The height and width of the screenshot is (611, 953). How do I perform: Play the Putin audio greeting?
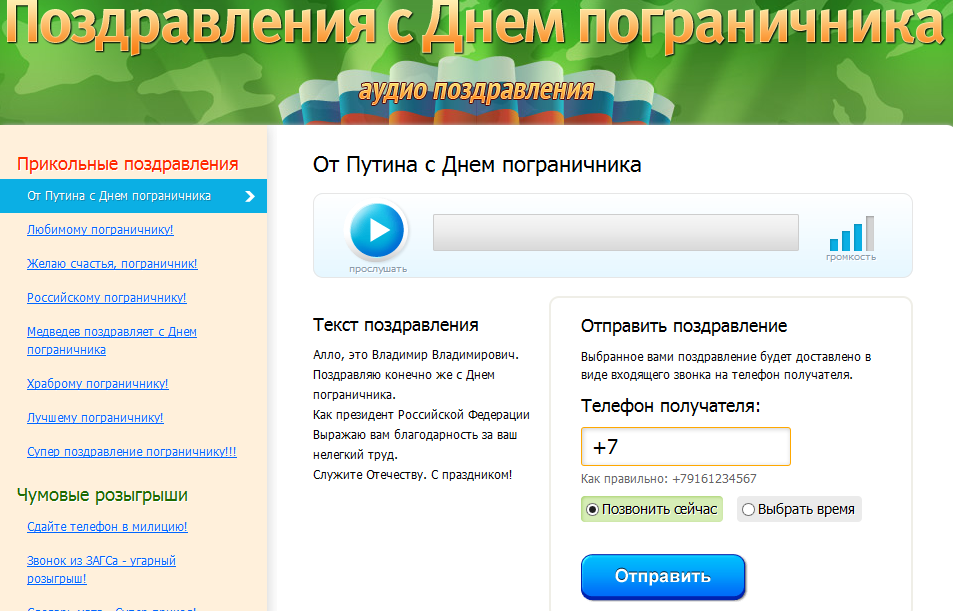coord(377,231)
